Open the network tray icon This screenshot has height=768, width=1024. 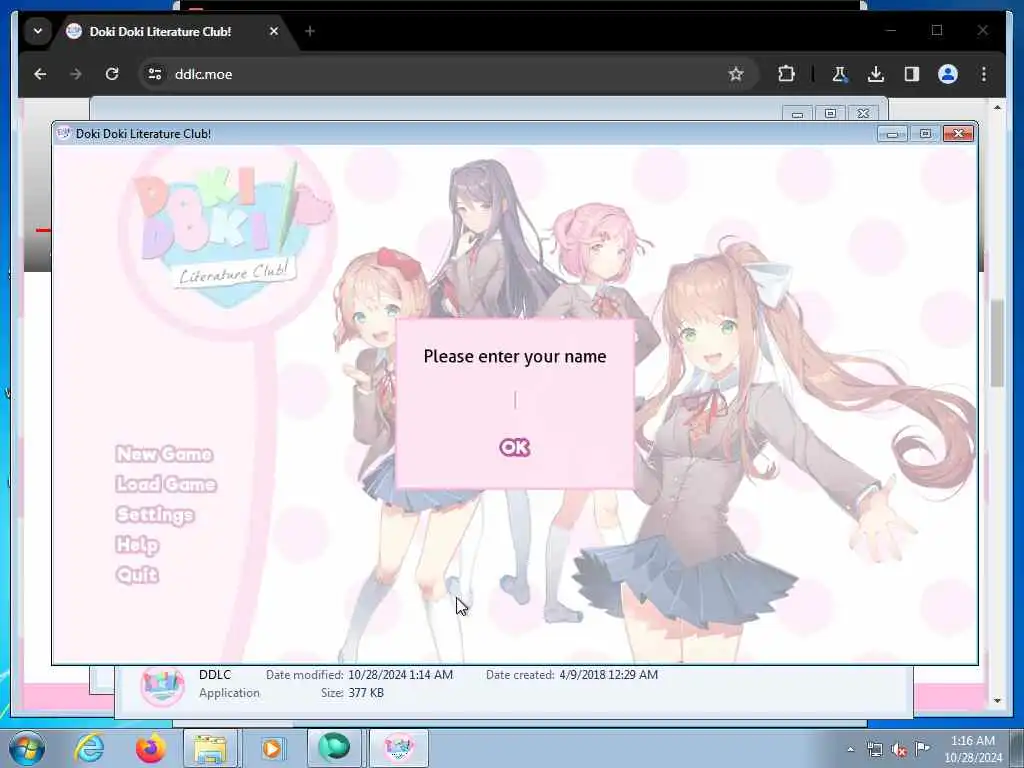coord(874,750)
